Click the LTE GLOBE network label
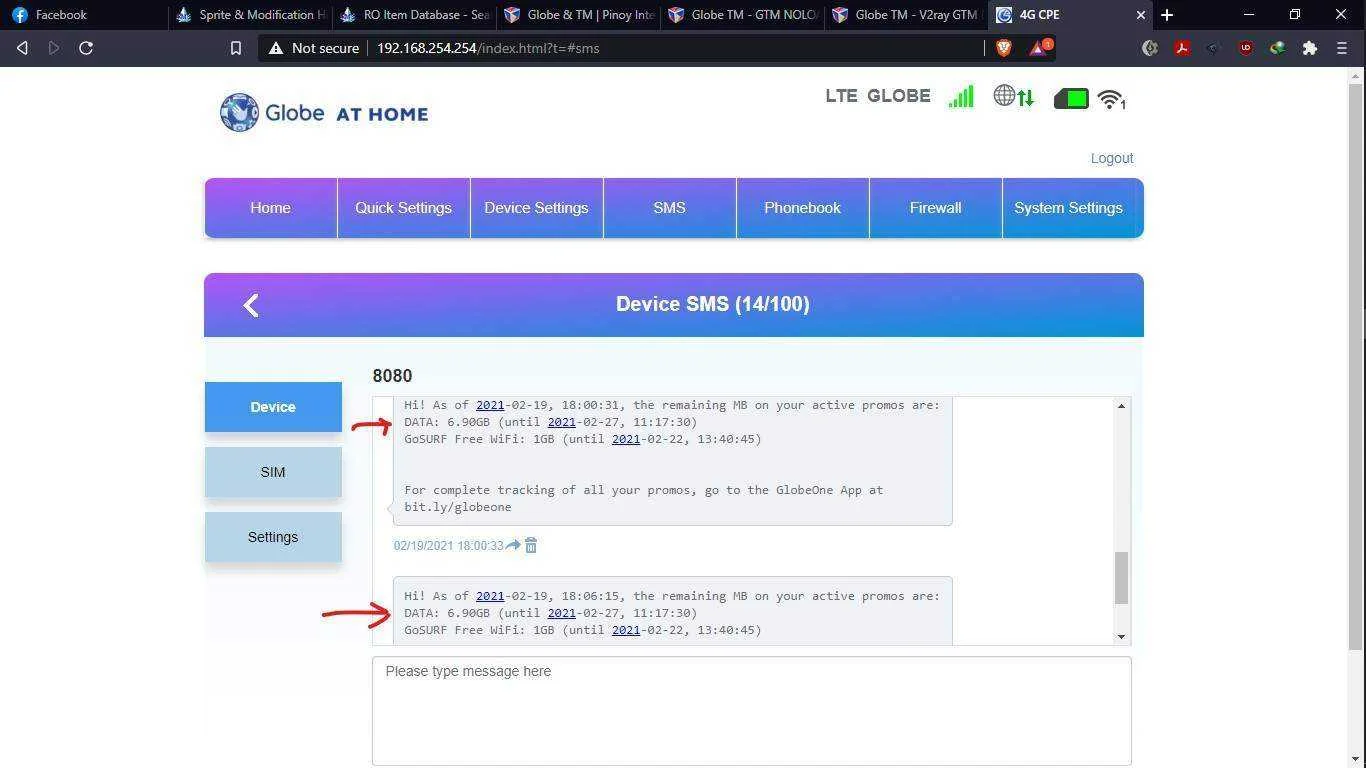 pos(878,96)
